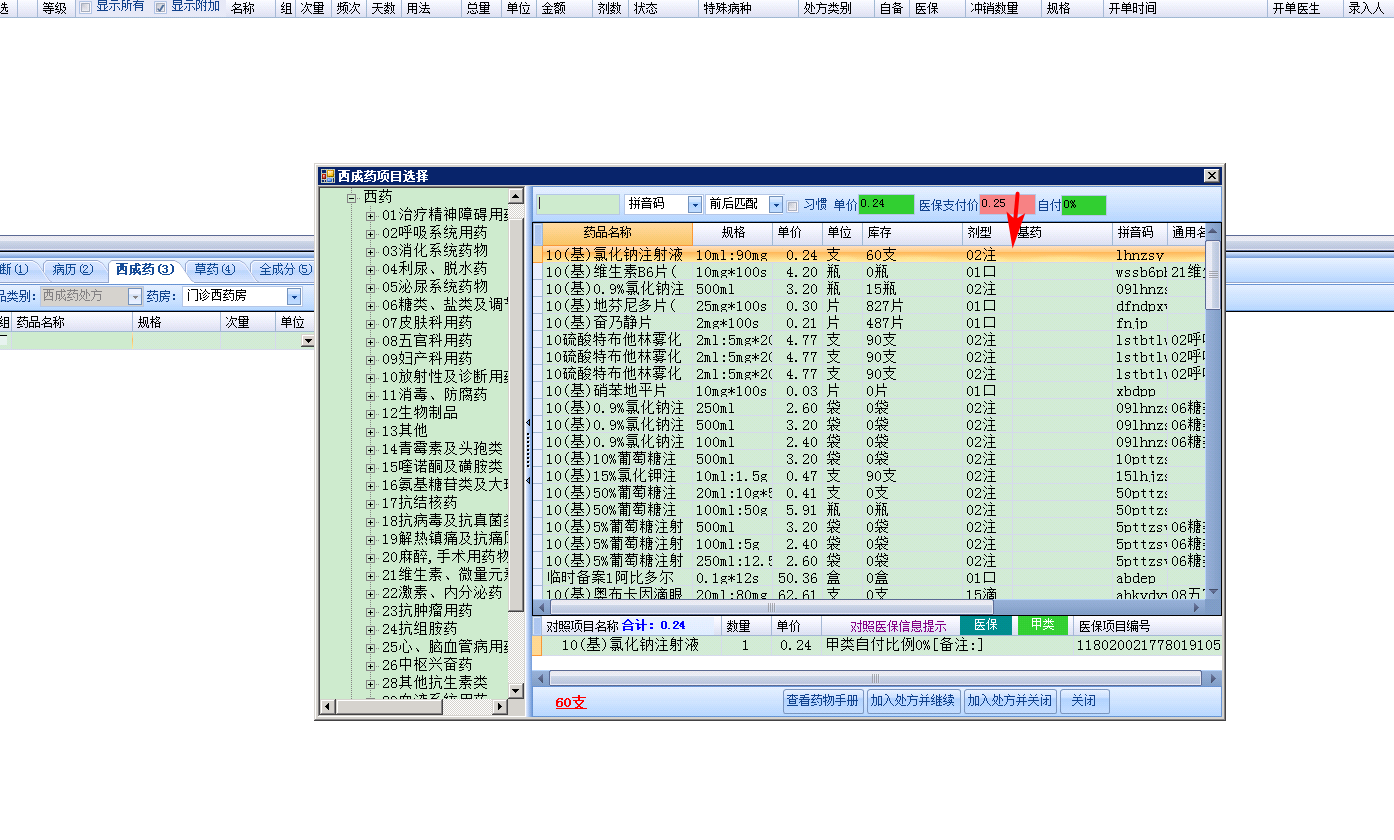
Task: Click the 加入处方并继续 button
Action: tap(912, 701)
